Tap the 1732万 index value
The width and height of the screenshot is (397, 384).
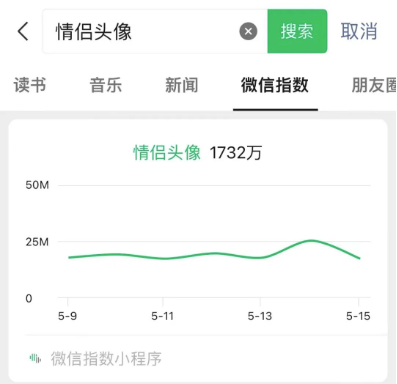[x=236, y=153]
